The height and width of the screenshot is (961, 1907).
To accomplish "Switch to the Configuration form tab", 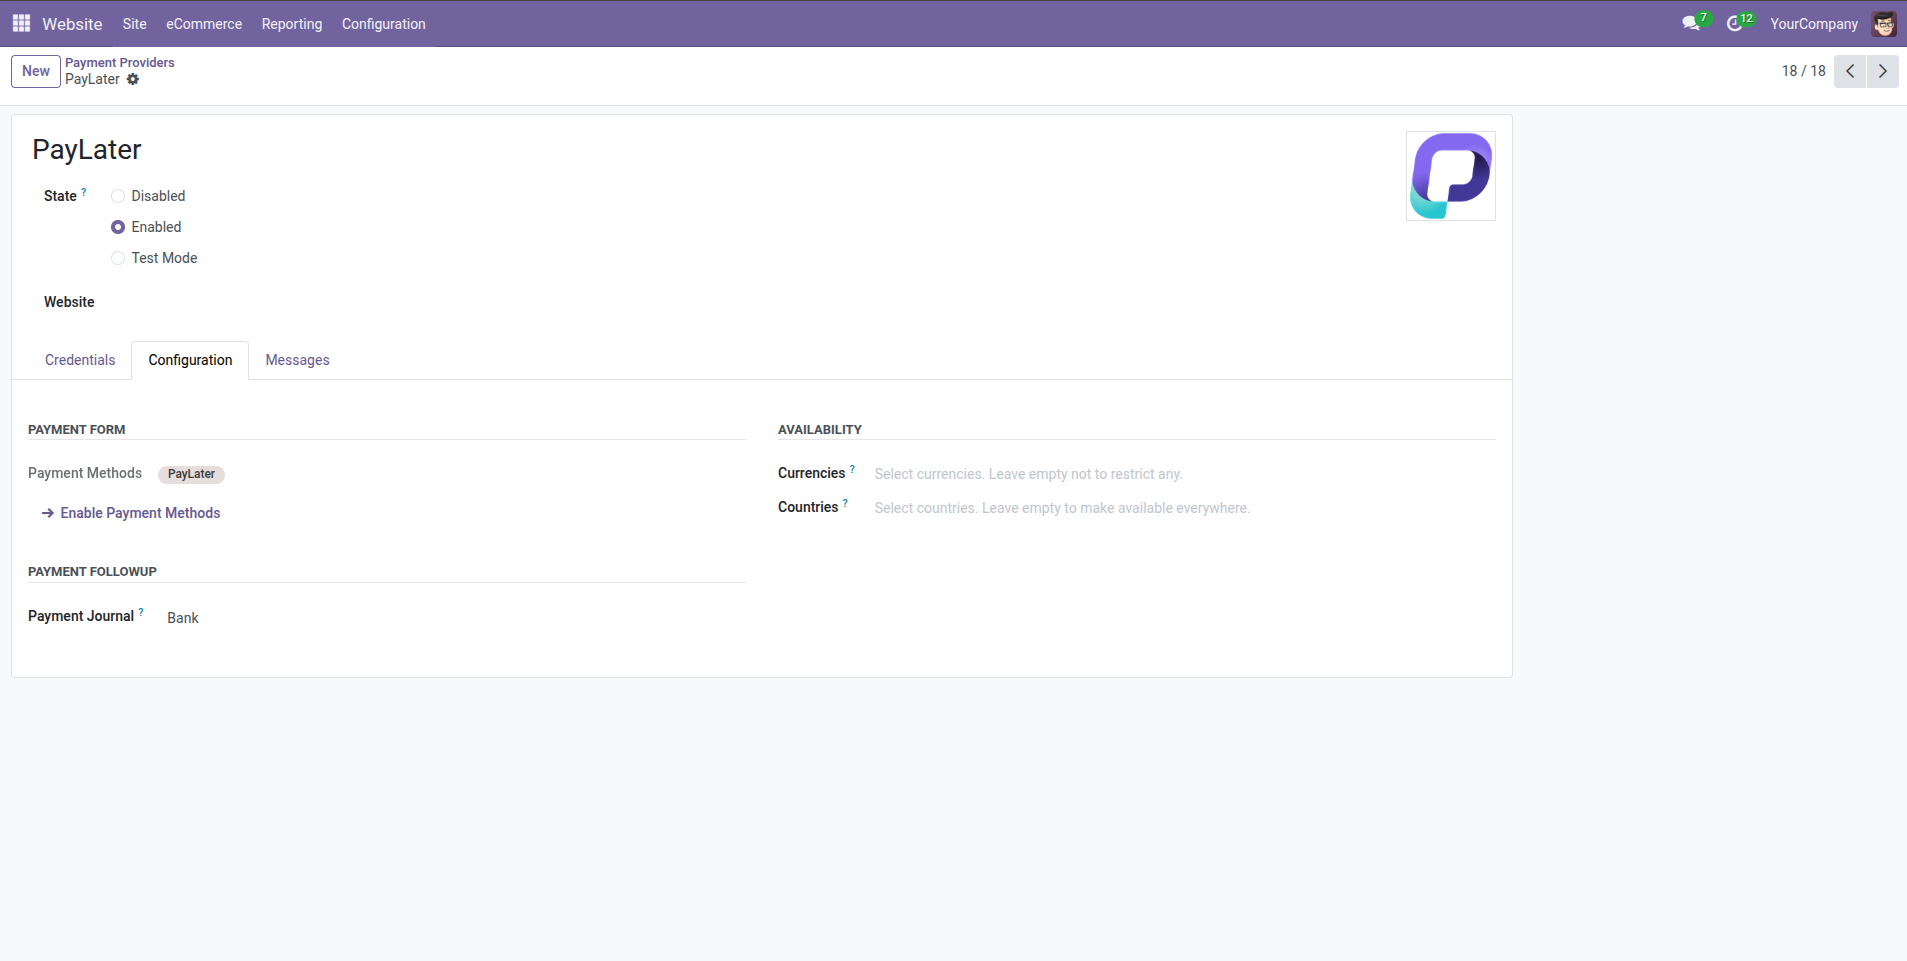I will [x=190, y=360].
